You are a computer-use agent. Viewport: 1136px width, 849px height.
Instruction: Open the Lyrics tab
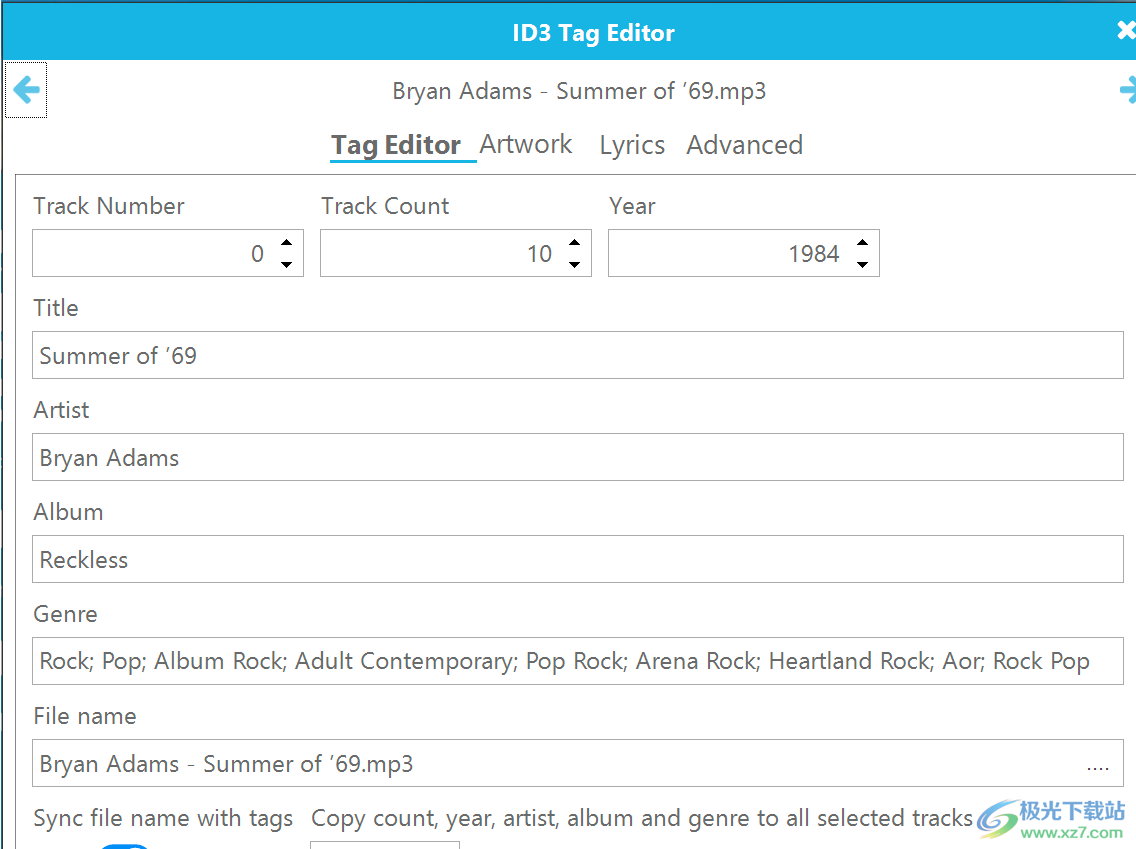click(x=632, y=145)
